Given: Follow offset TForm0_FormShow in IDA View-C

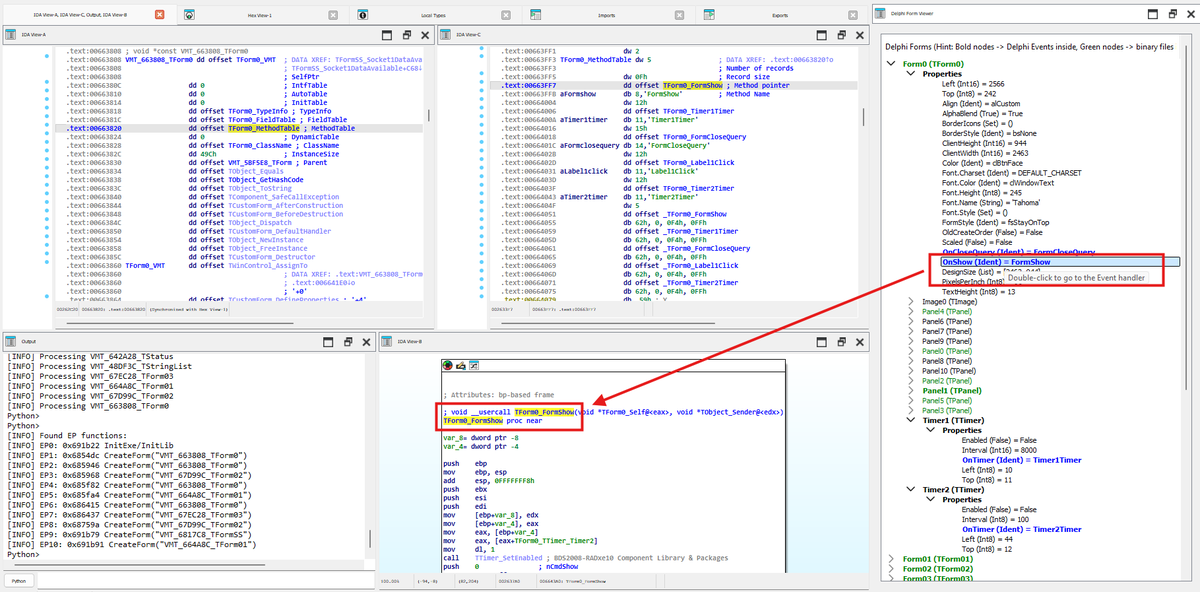Looking at the screenshot, I should click(x=692, y=87).
